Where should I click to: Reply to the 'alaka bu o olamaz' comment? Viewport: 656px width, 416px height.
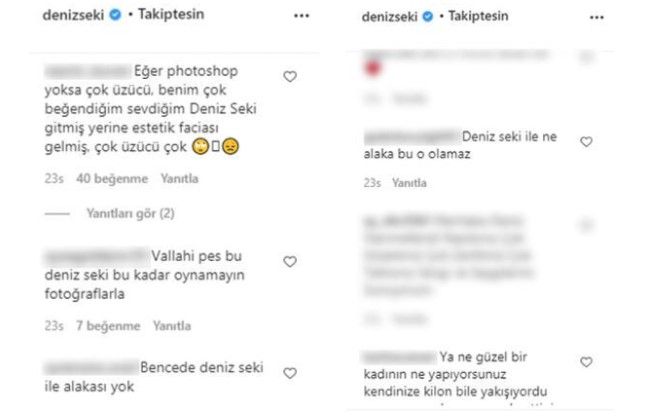pos(409,183)
